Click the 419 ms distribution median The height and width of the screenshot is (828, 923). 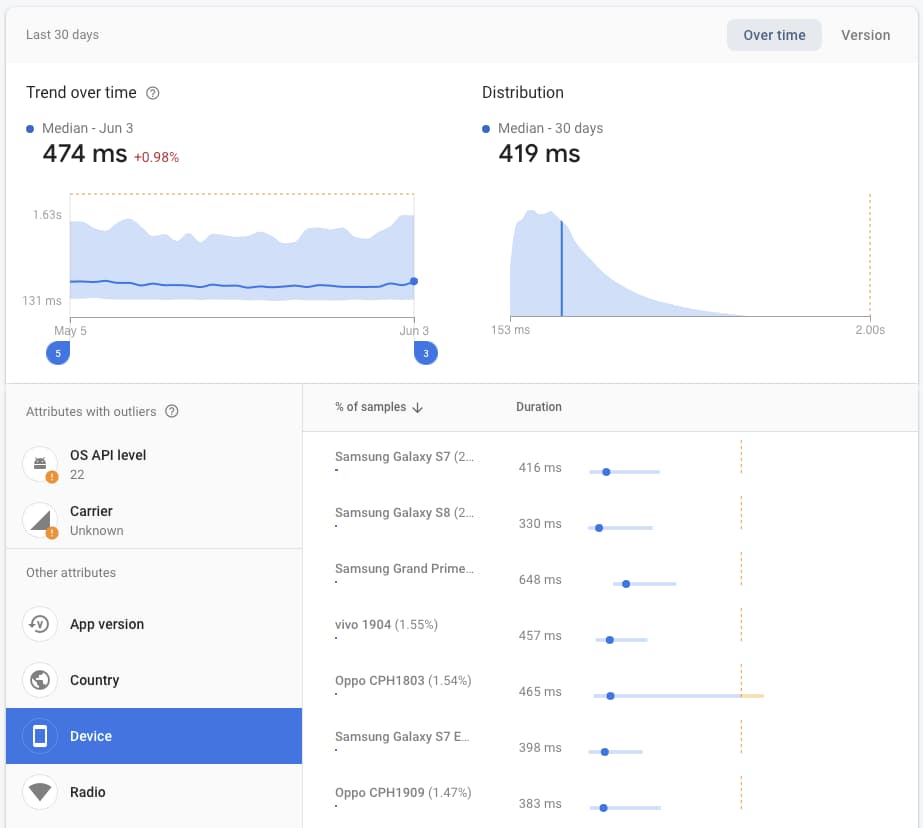[x=539, y=154]
